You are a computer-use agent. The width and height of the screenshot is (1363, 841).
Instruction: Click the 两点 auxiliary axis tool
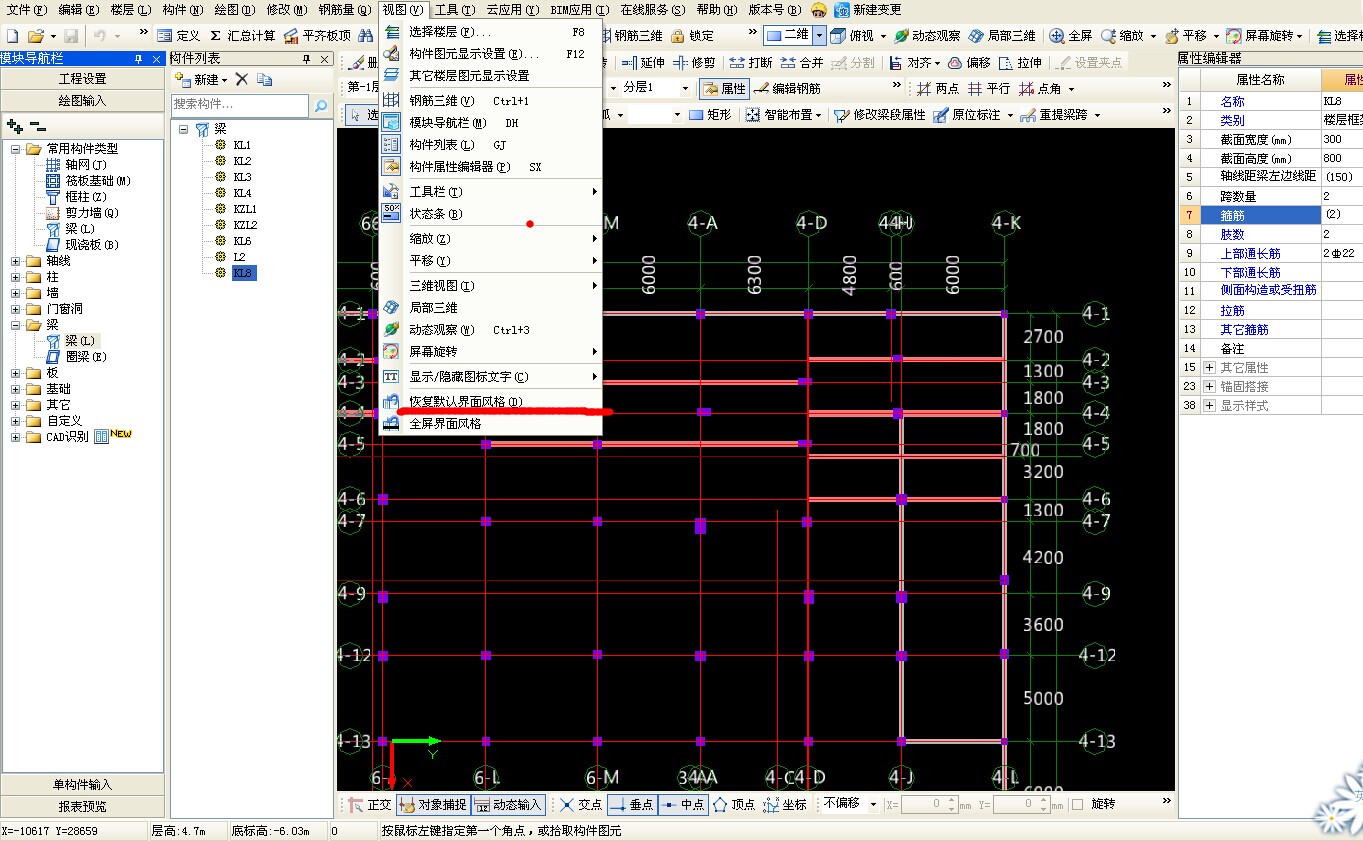[937, 88]
